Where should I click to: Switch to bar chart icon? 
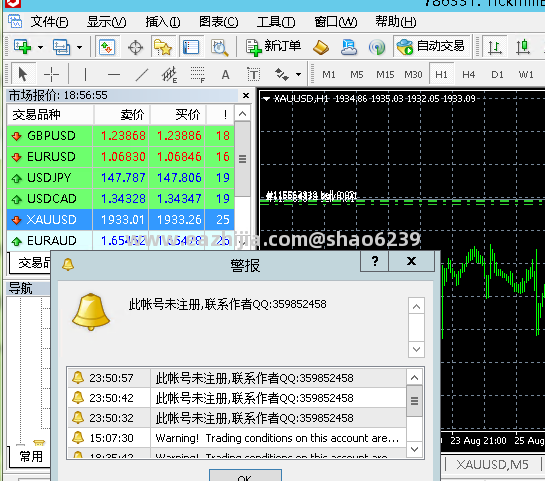(495, 47)
